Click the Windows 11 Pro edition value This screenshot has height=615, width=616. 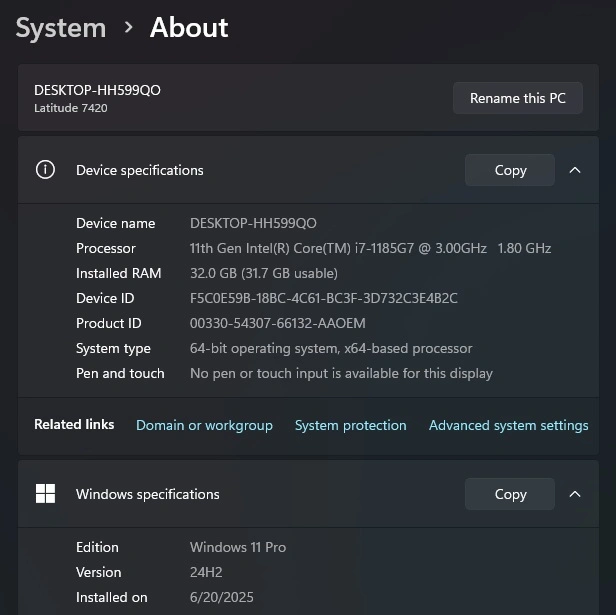click(x=238, y=547)
